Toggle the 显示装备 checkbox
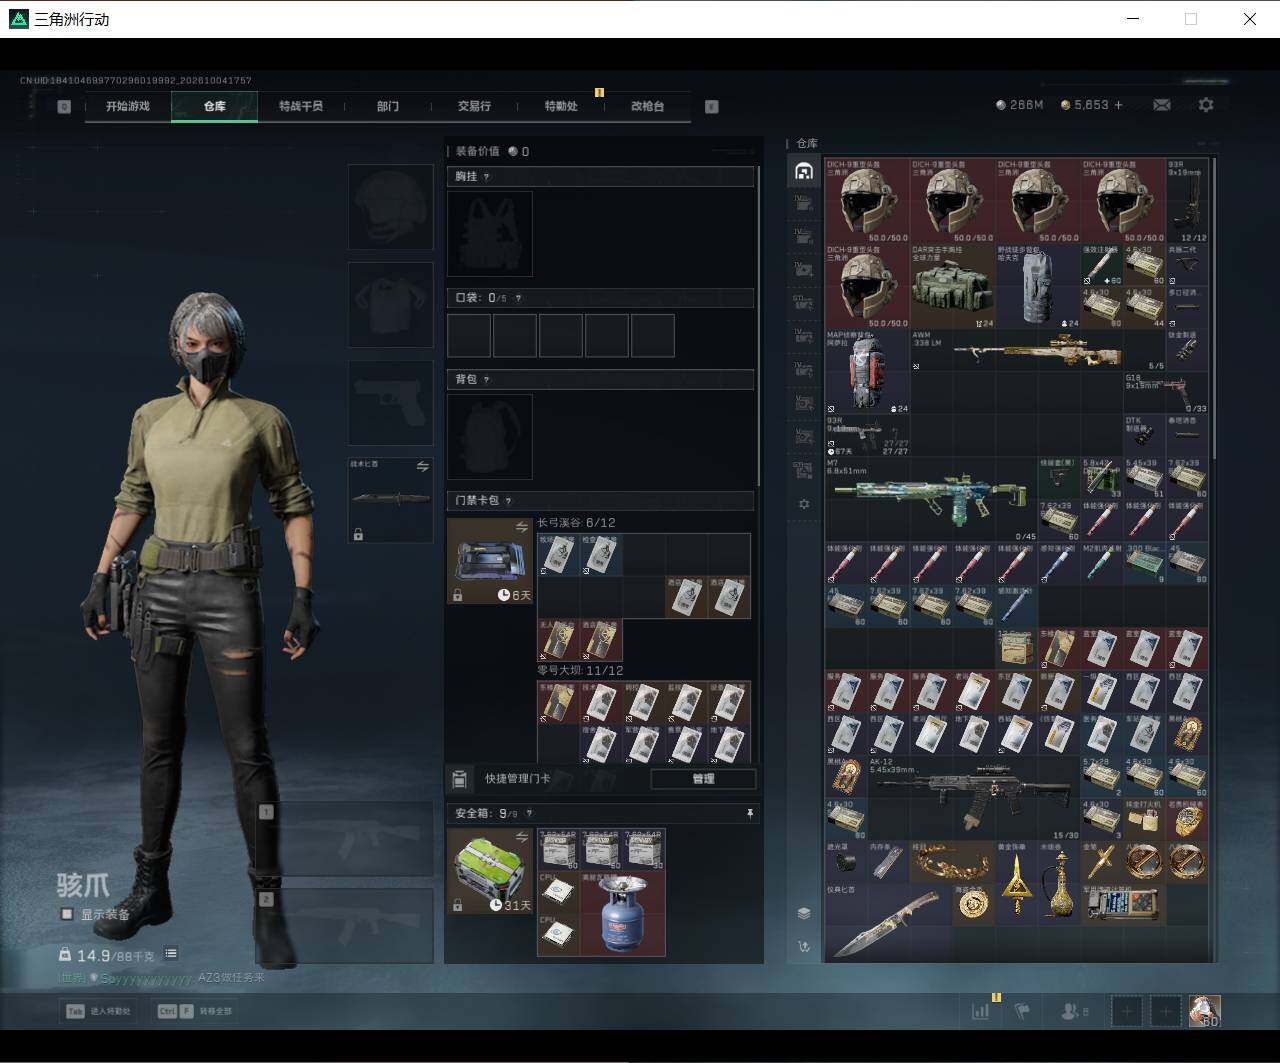This screenshot has height=1063, width=1280. coord(67,914)
